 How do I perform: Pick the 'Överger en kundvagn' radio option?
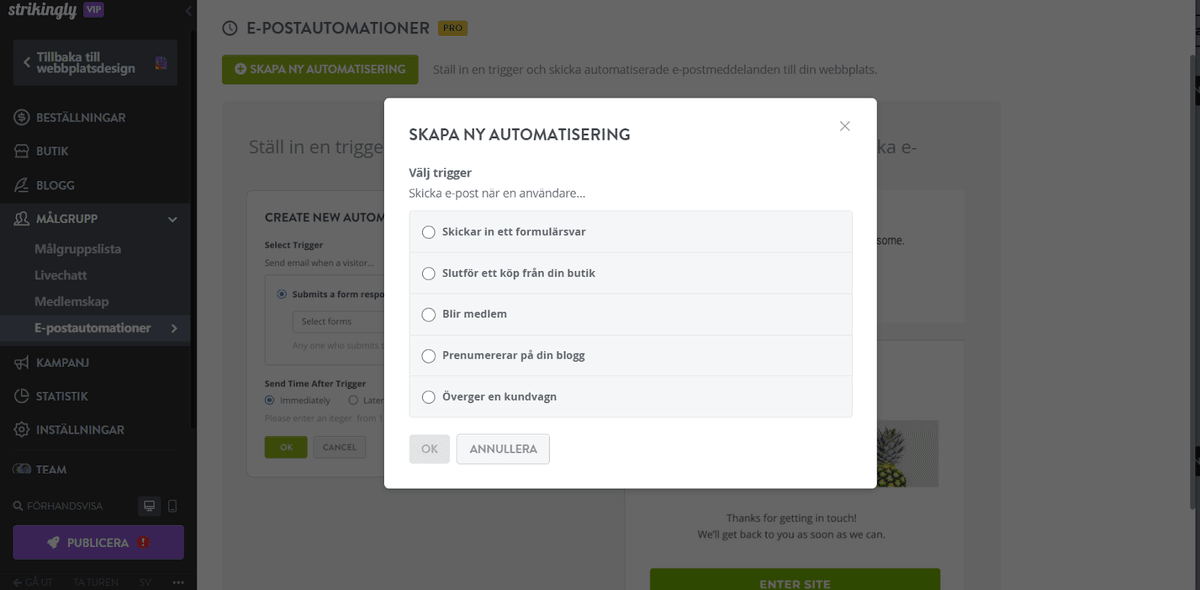(429, 397)
